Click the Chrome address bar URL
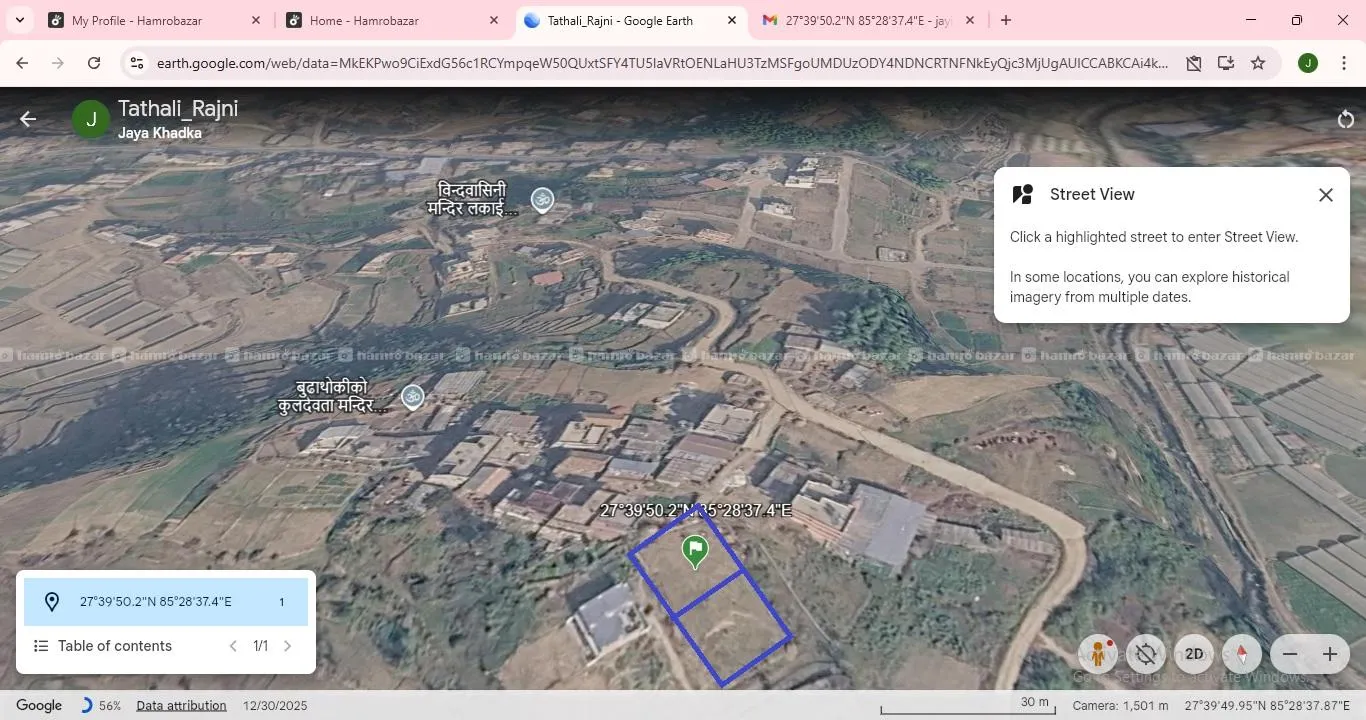The width and height of the screenshot is (1366, 720). pos(660,63)
